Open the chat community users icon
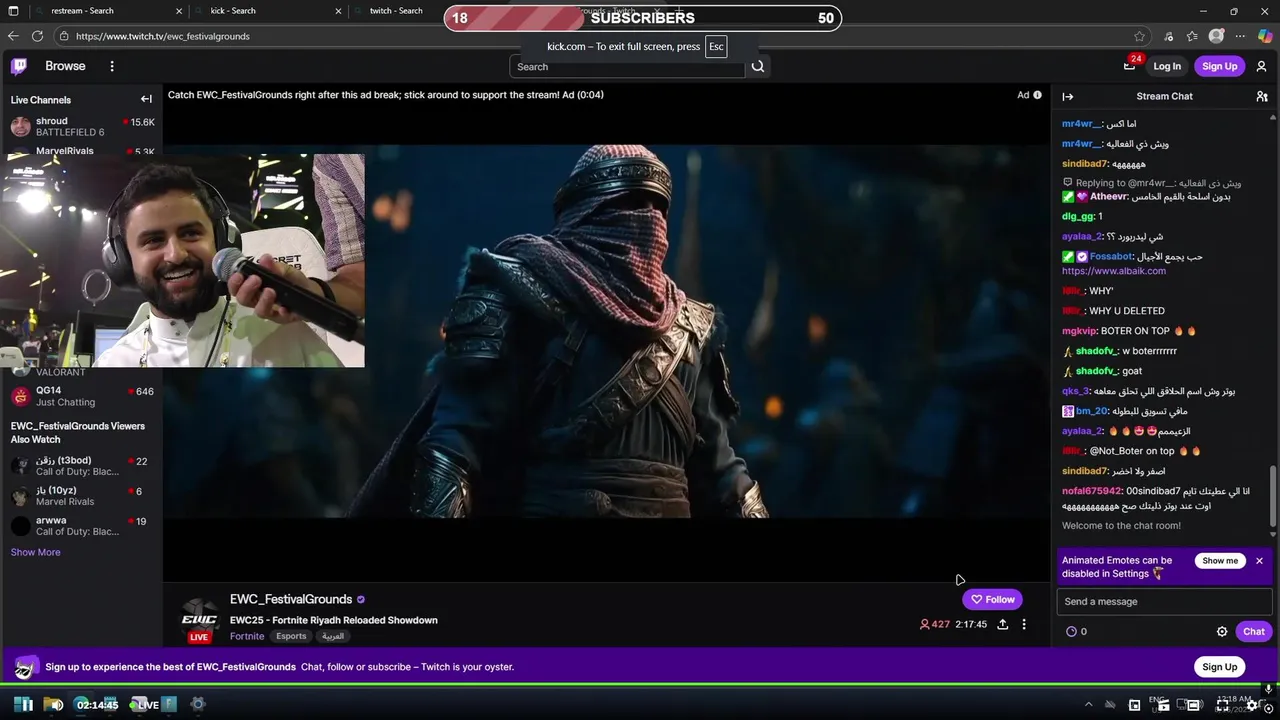The image size is (1280, 720). coord(1262,97)
